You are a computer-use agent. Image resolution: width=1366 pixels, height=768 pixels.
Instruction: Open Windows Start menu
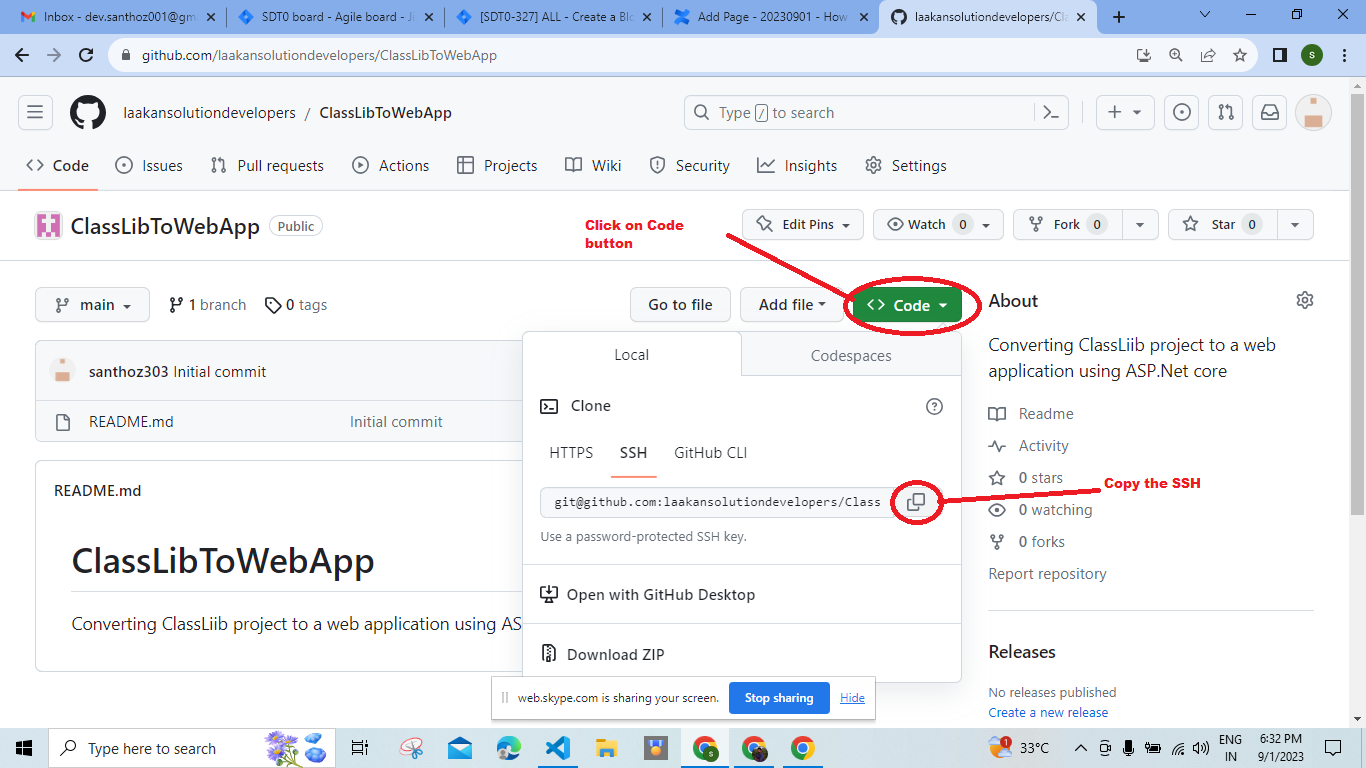24,748
